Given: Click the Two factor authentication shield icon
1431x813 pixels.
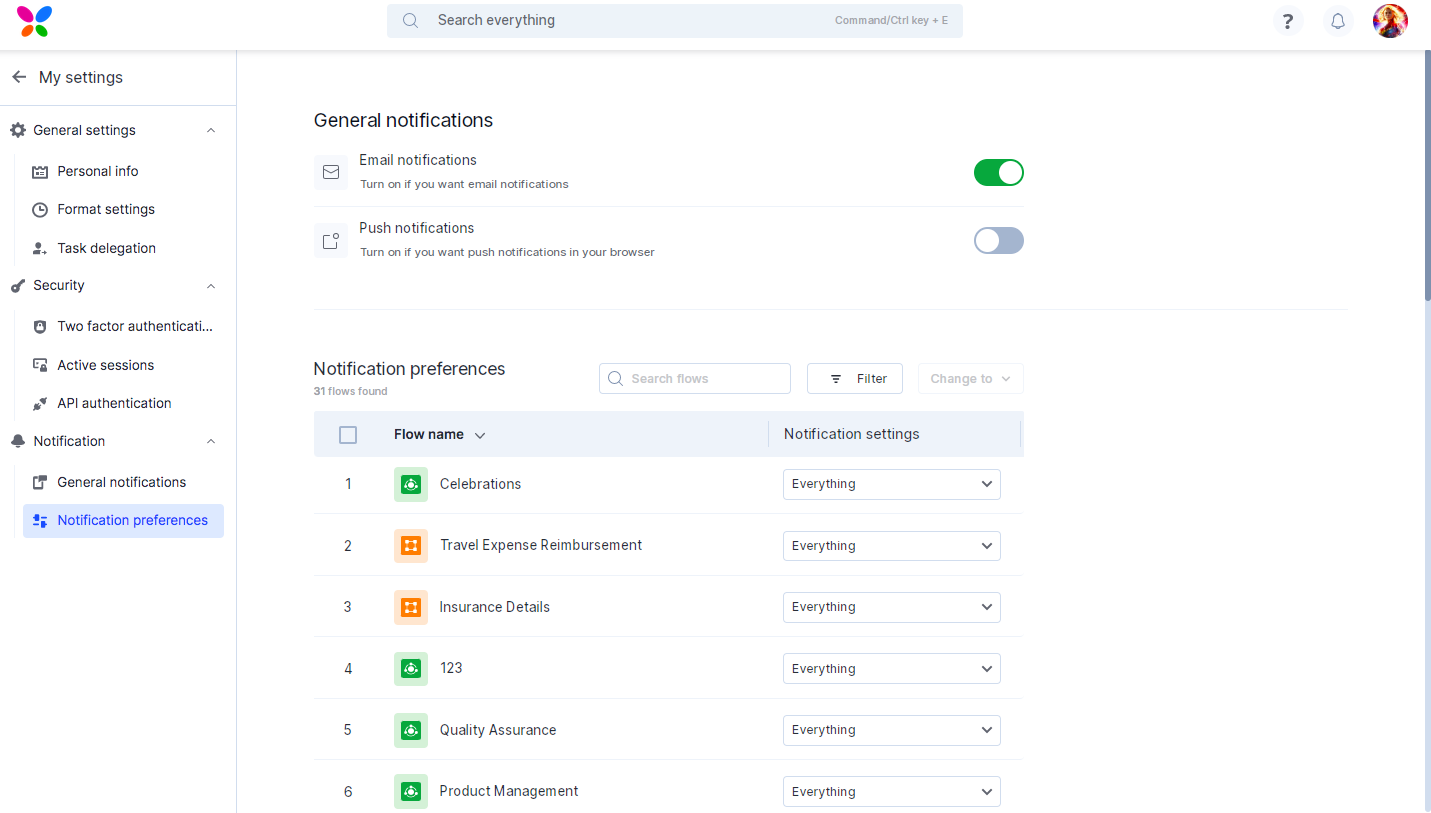Looking at the screenshot, I should (x=40, y=327).
